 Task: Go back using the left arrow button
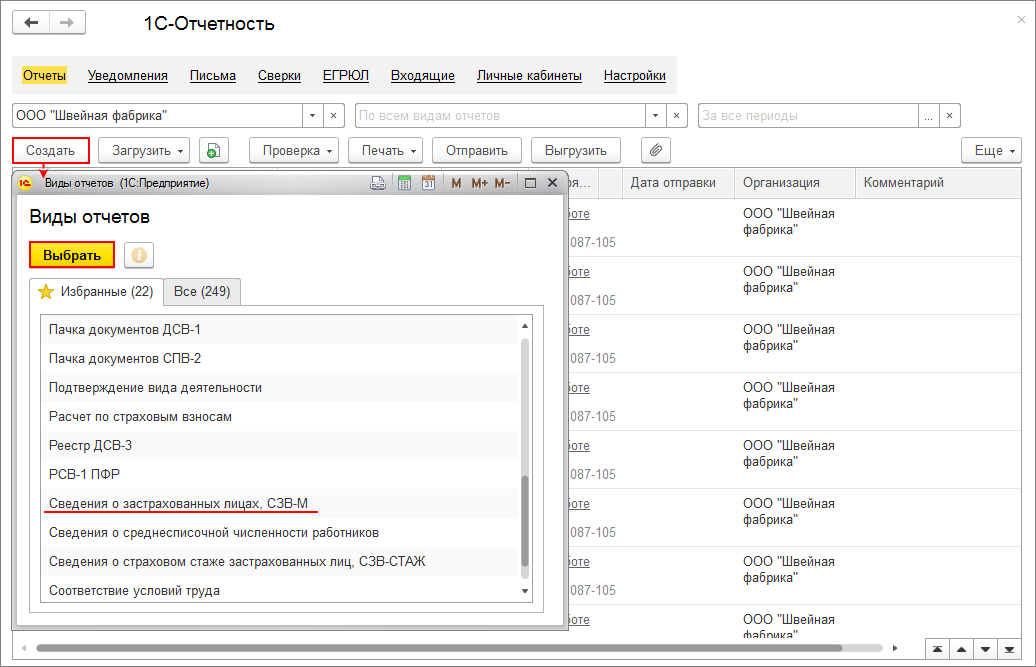[31, 23]
